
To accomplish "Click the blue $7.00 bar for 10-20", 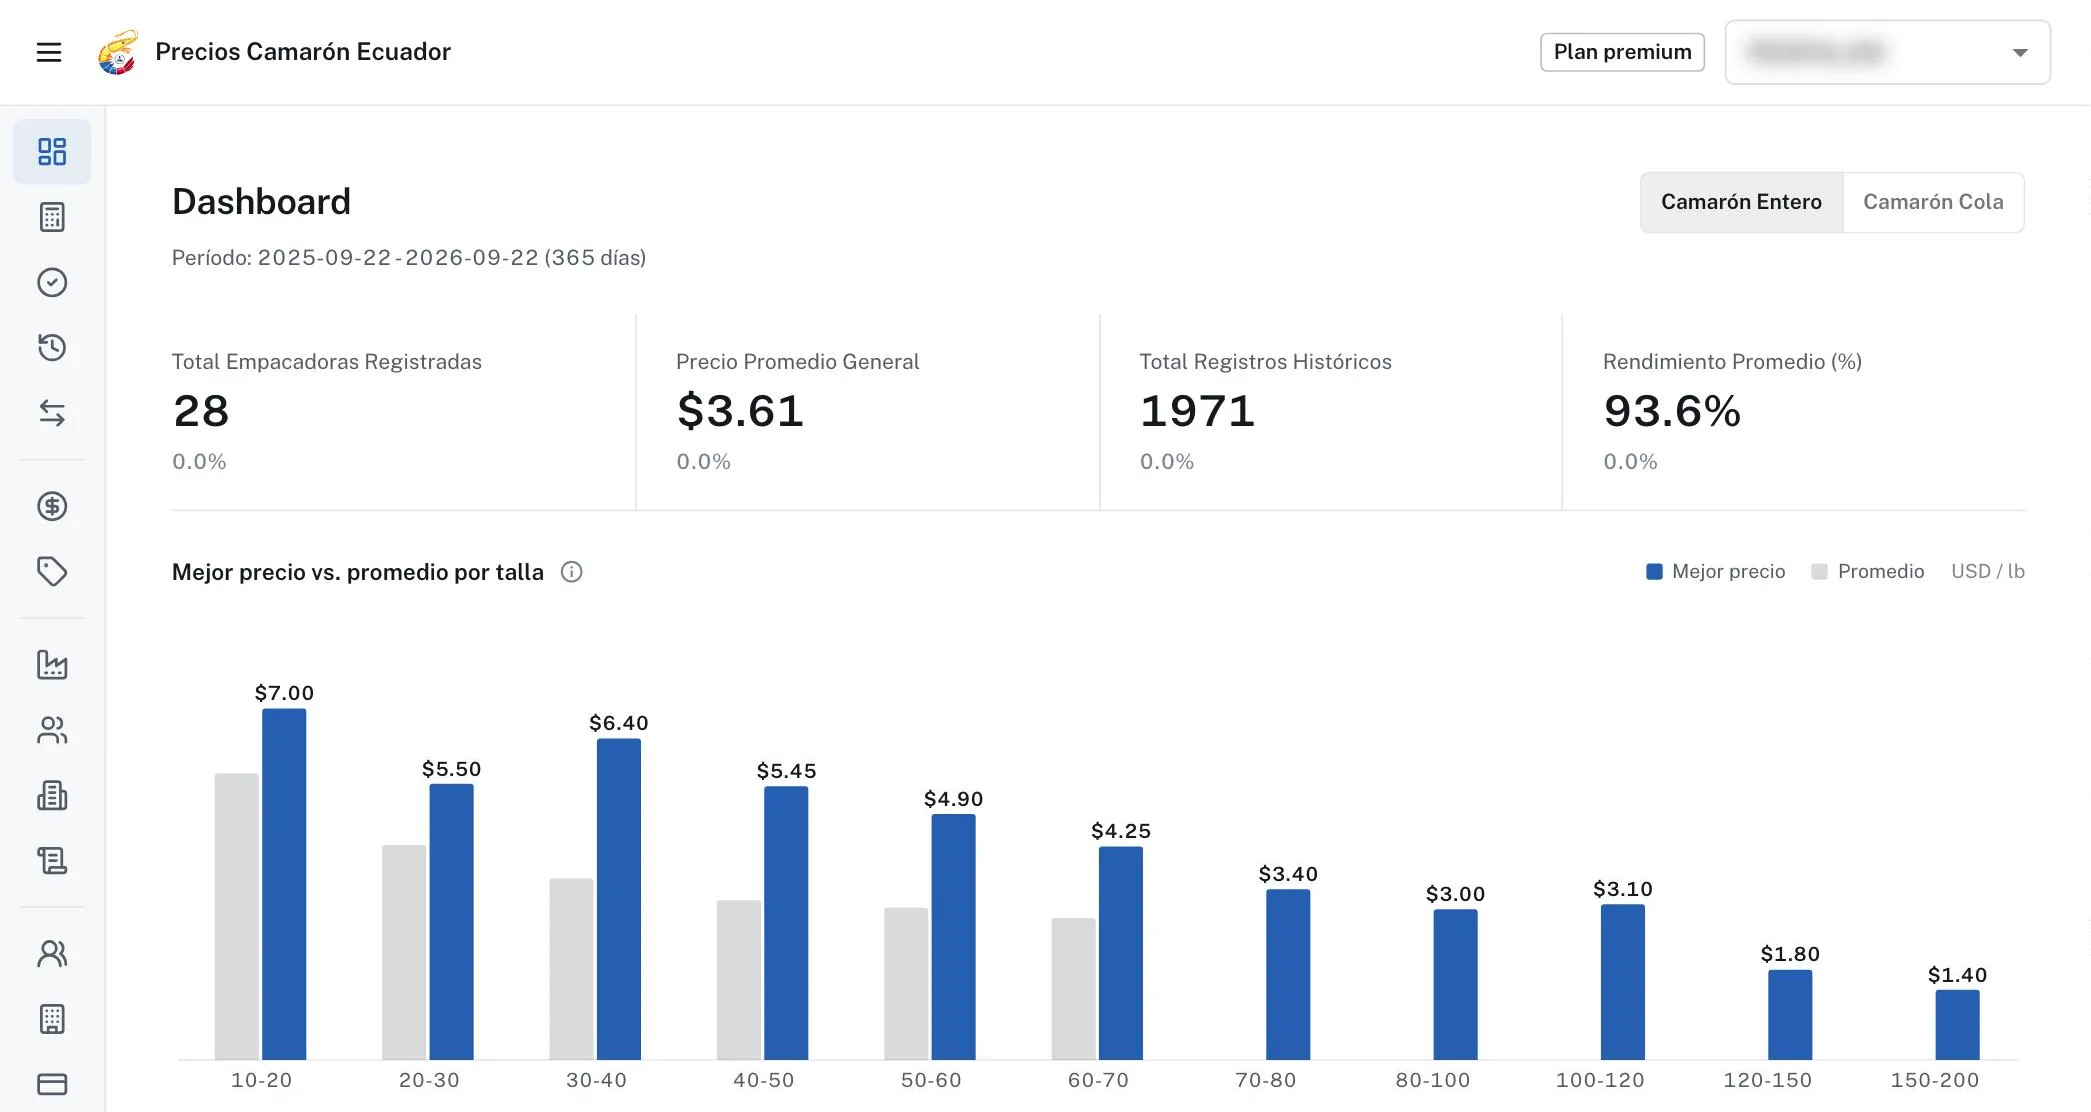I will [284, 884].
